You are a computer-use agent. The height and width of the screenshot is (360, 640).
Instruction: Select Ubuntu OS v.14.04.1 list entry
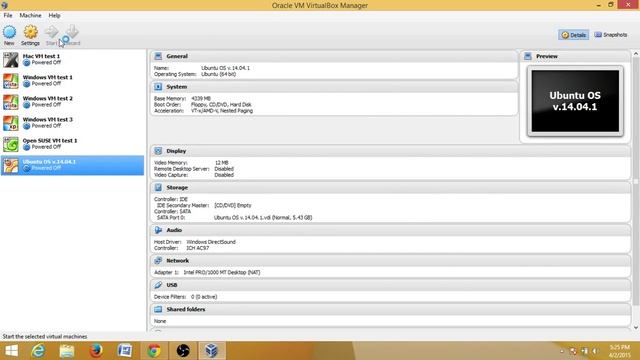click(73, 165)
